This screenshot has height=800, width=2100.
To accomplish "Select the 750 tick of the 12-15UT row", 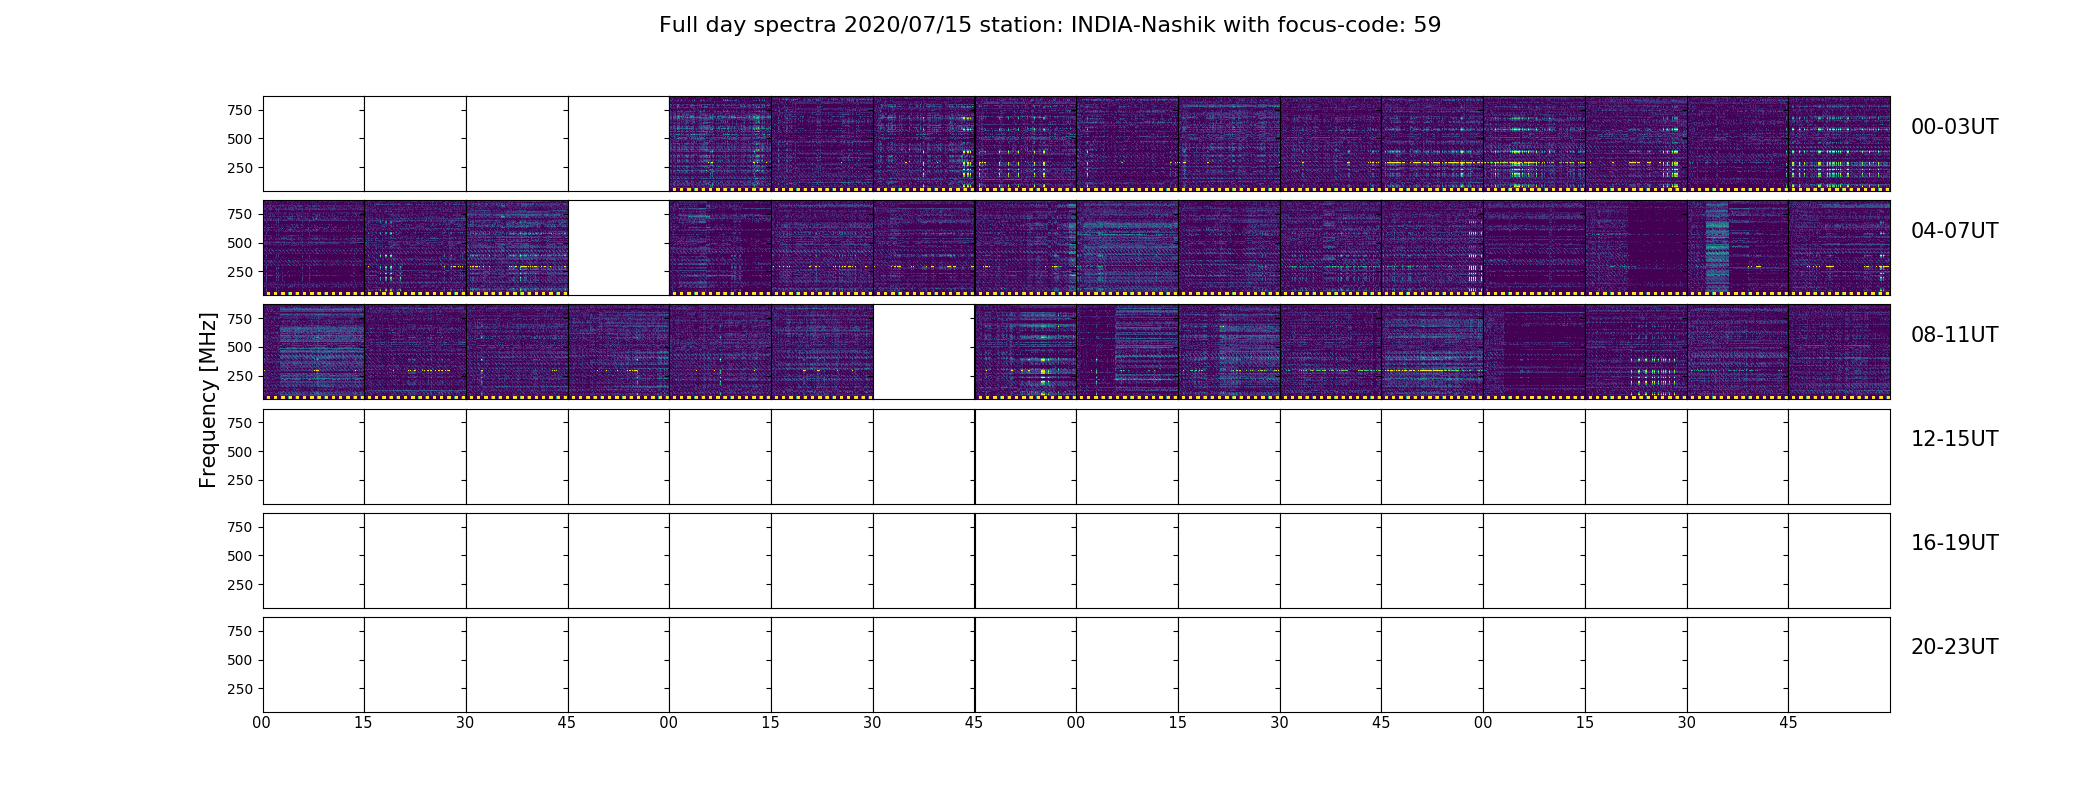I will pos(240,423).
